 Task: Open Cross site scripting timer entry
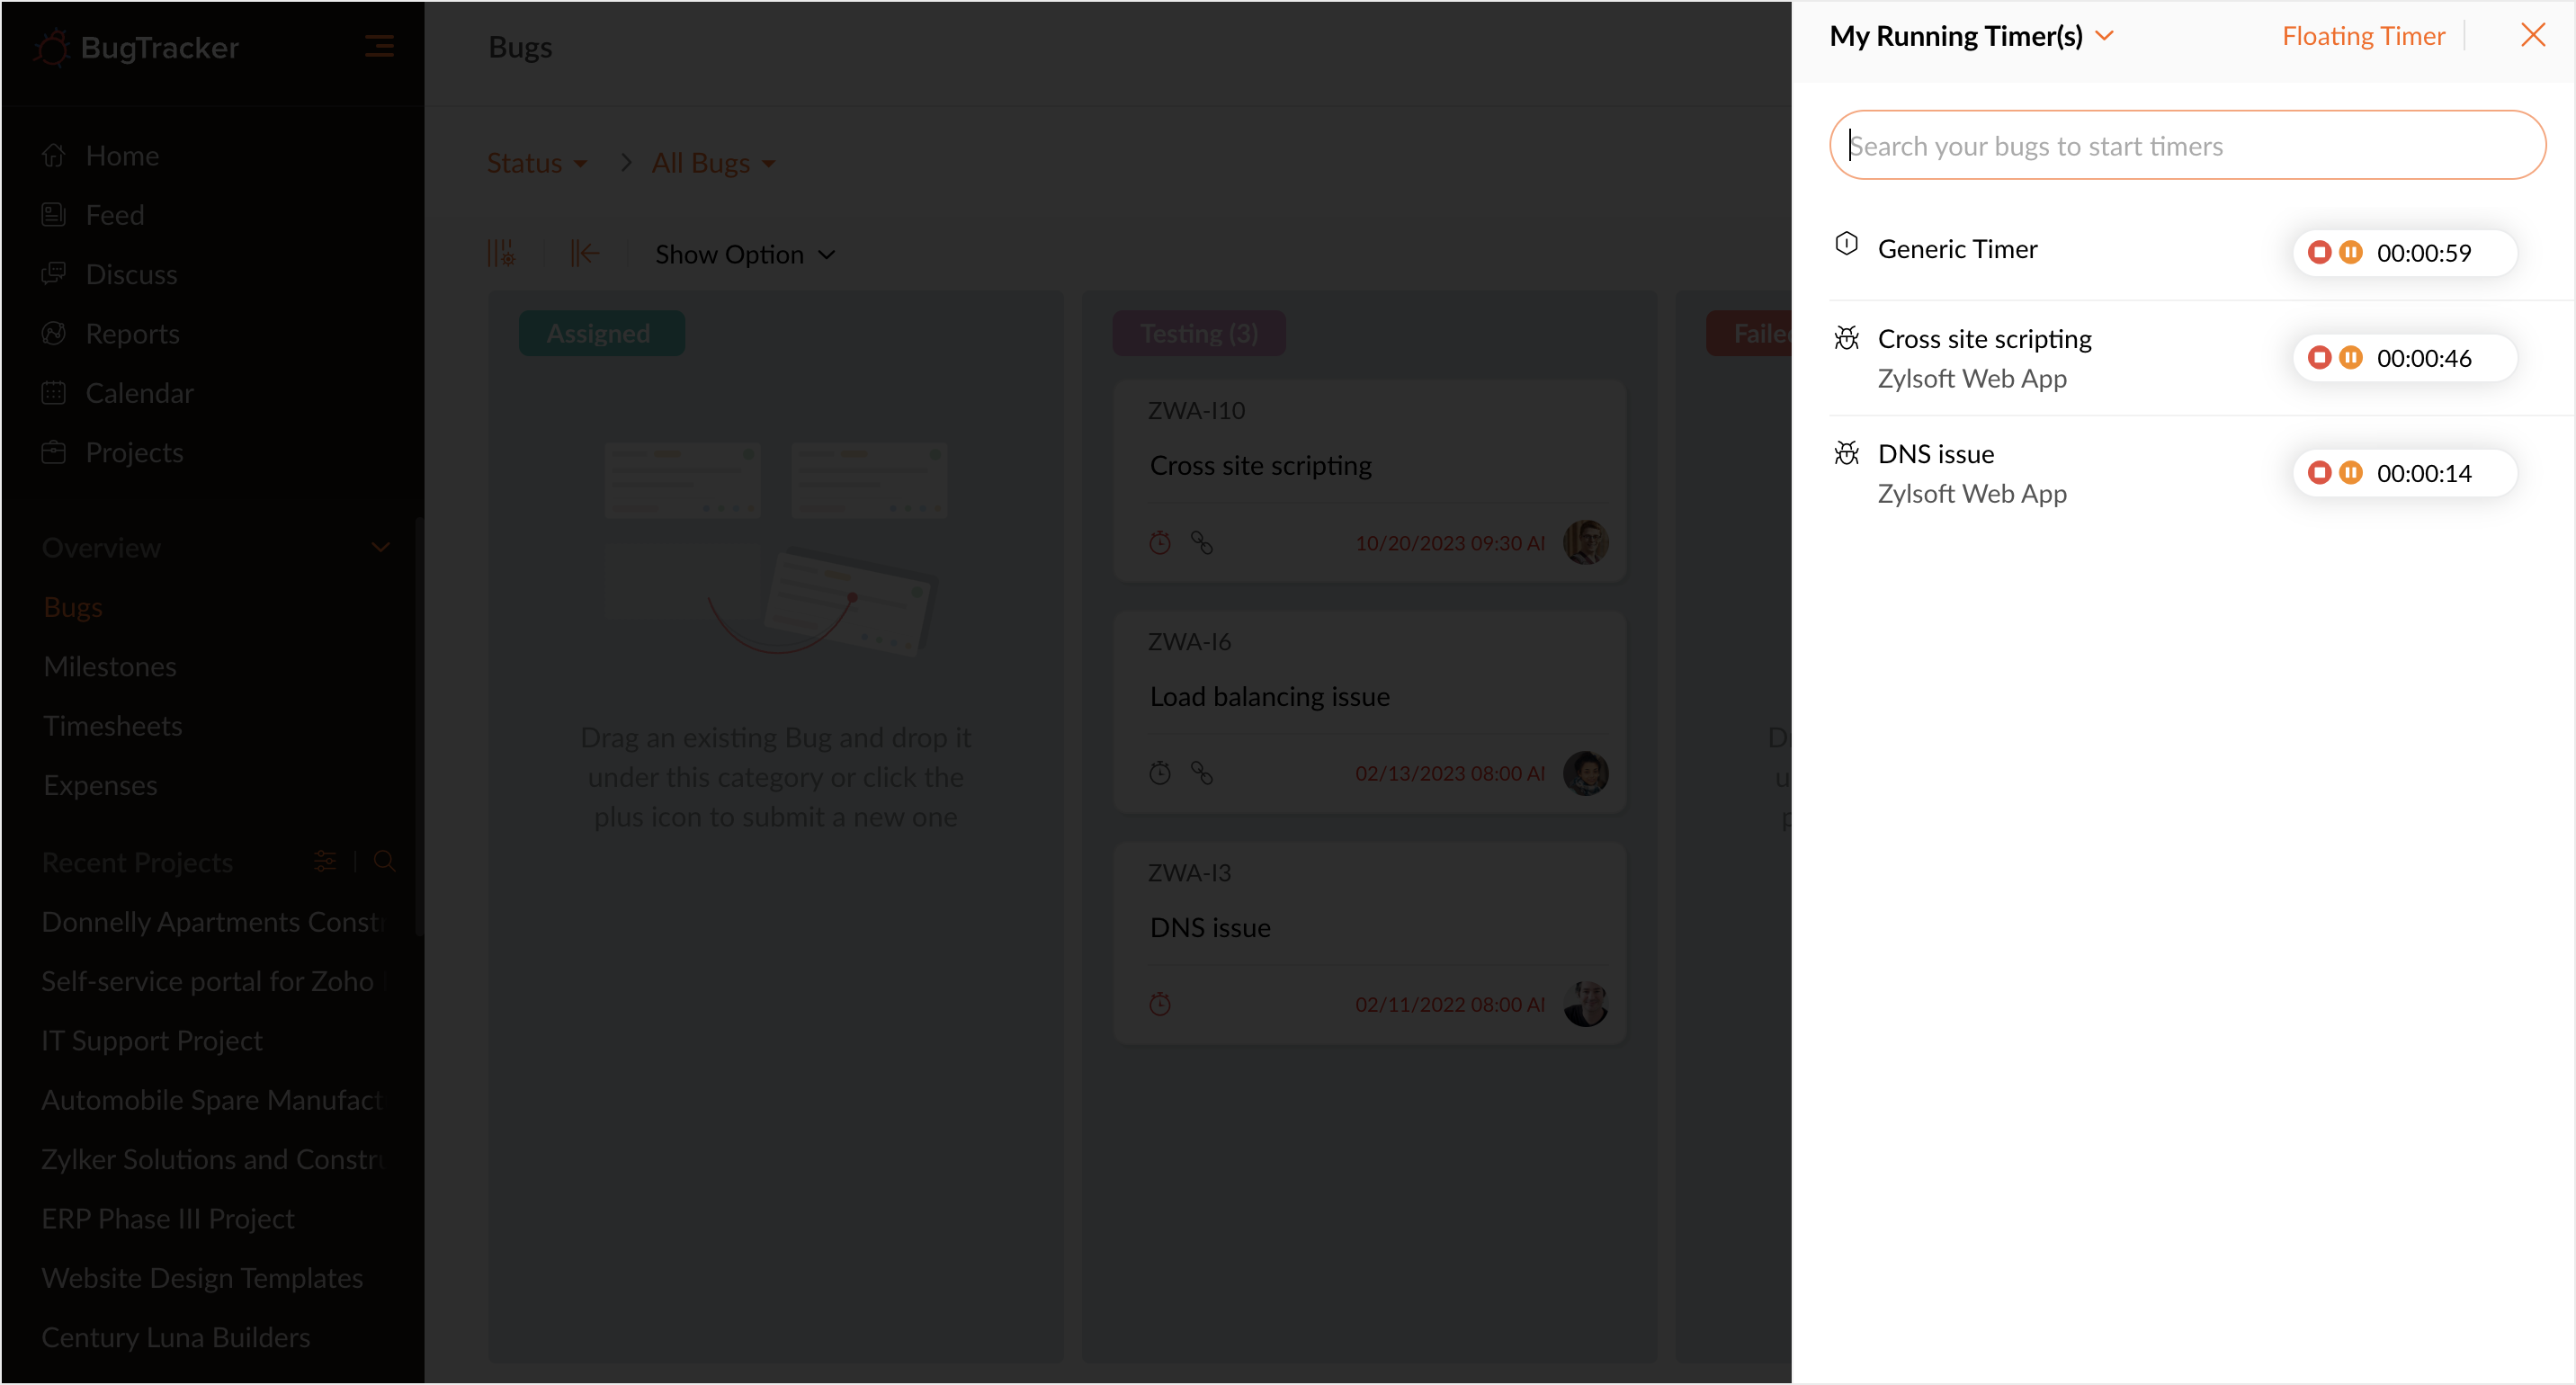pyautogui.click(x=1984, y=338)
